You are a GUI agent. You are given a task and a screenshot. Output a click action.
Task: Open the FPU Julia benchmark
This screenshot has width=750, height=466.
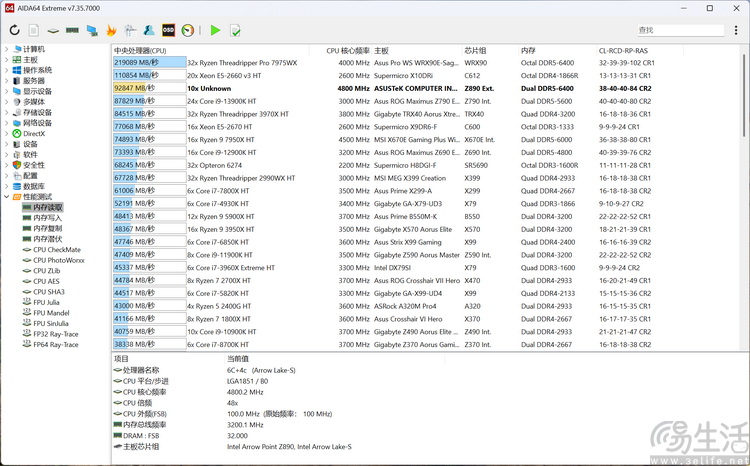pos(46,302)
